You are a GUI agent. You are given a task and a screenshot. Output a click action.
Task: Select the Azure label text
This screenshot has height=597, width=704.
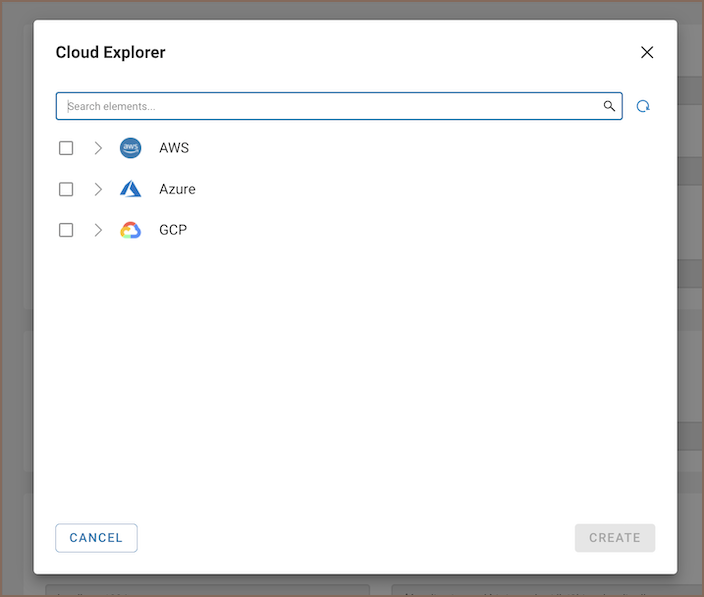177,189
